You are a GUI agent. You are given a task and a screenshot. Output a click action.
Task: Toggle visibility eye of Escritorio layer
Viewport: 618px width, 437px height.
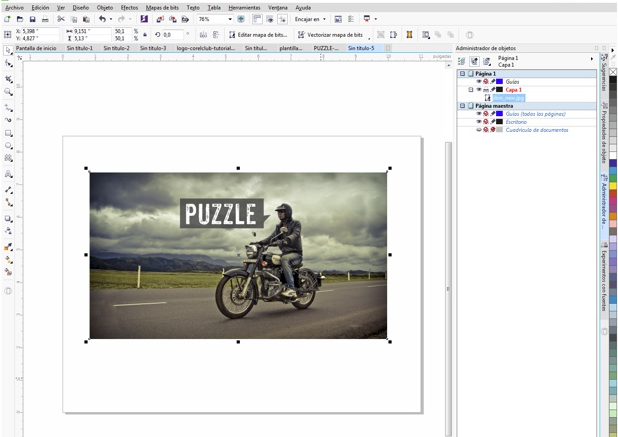(479, 122)
